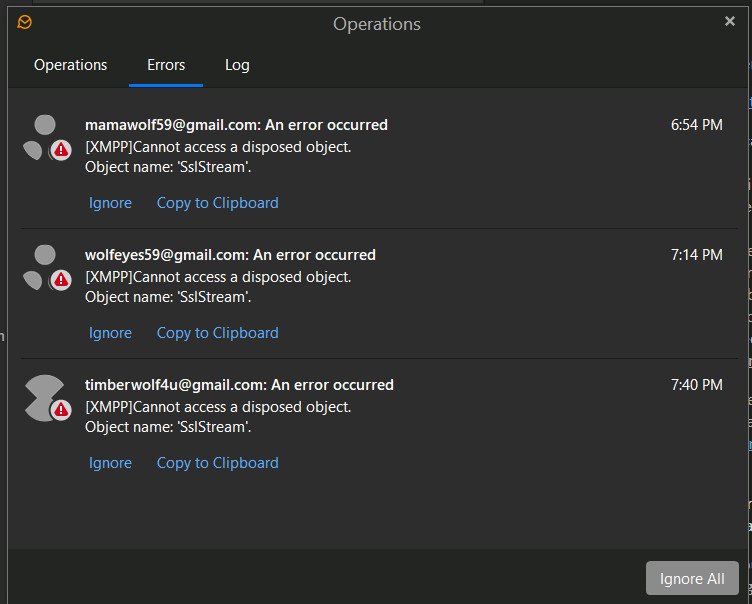Close the Operations dialog
This screenshot has width=752, height=604.
tap(730, 21)
